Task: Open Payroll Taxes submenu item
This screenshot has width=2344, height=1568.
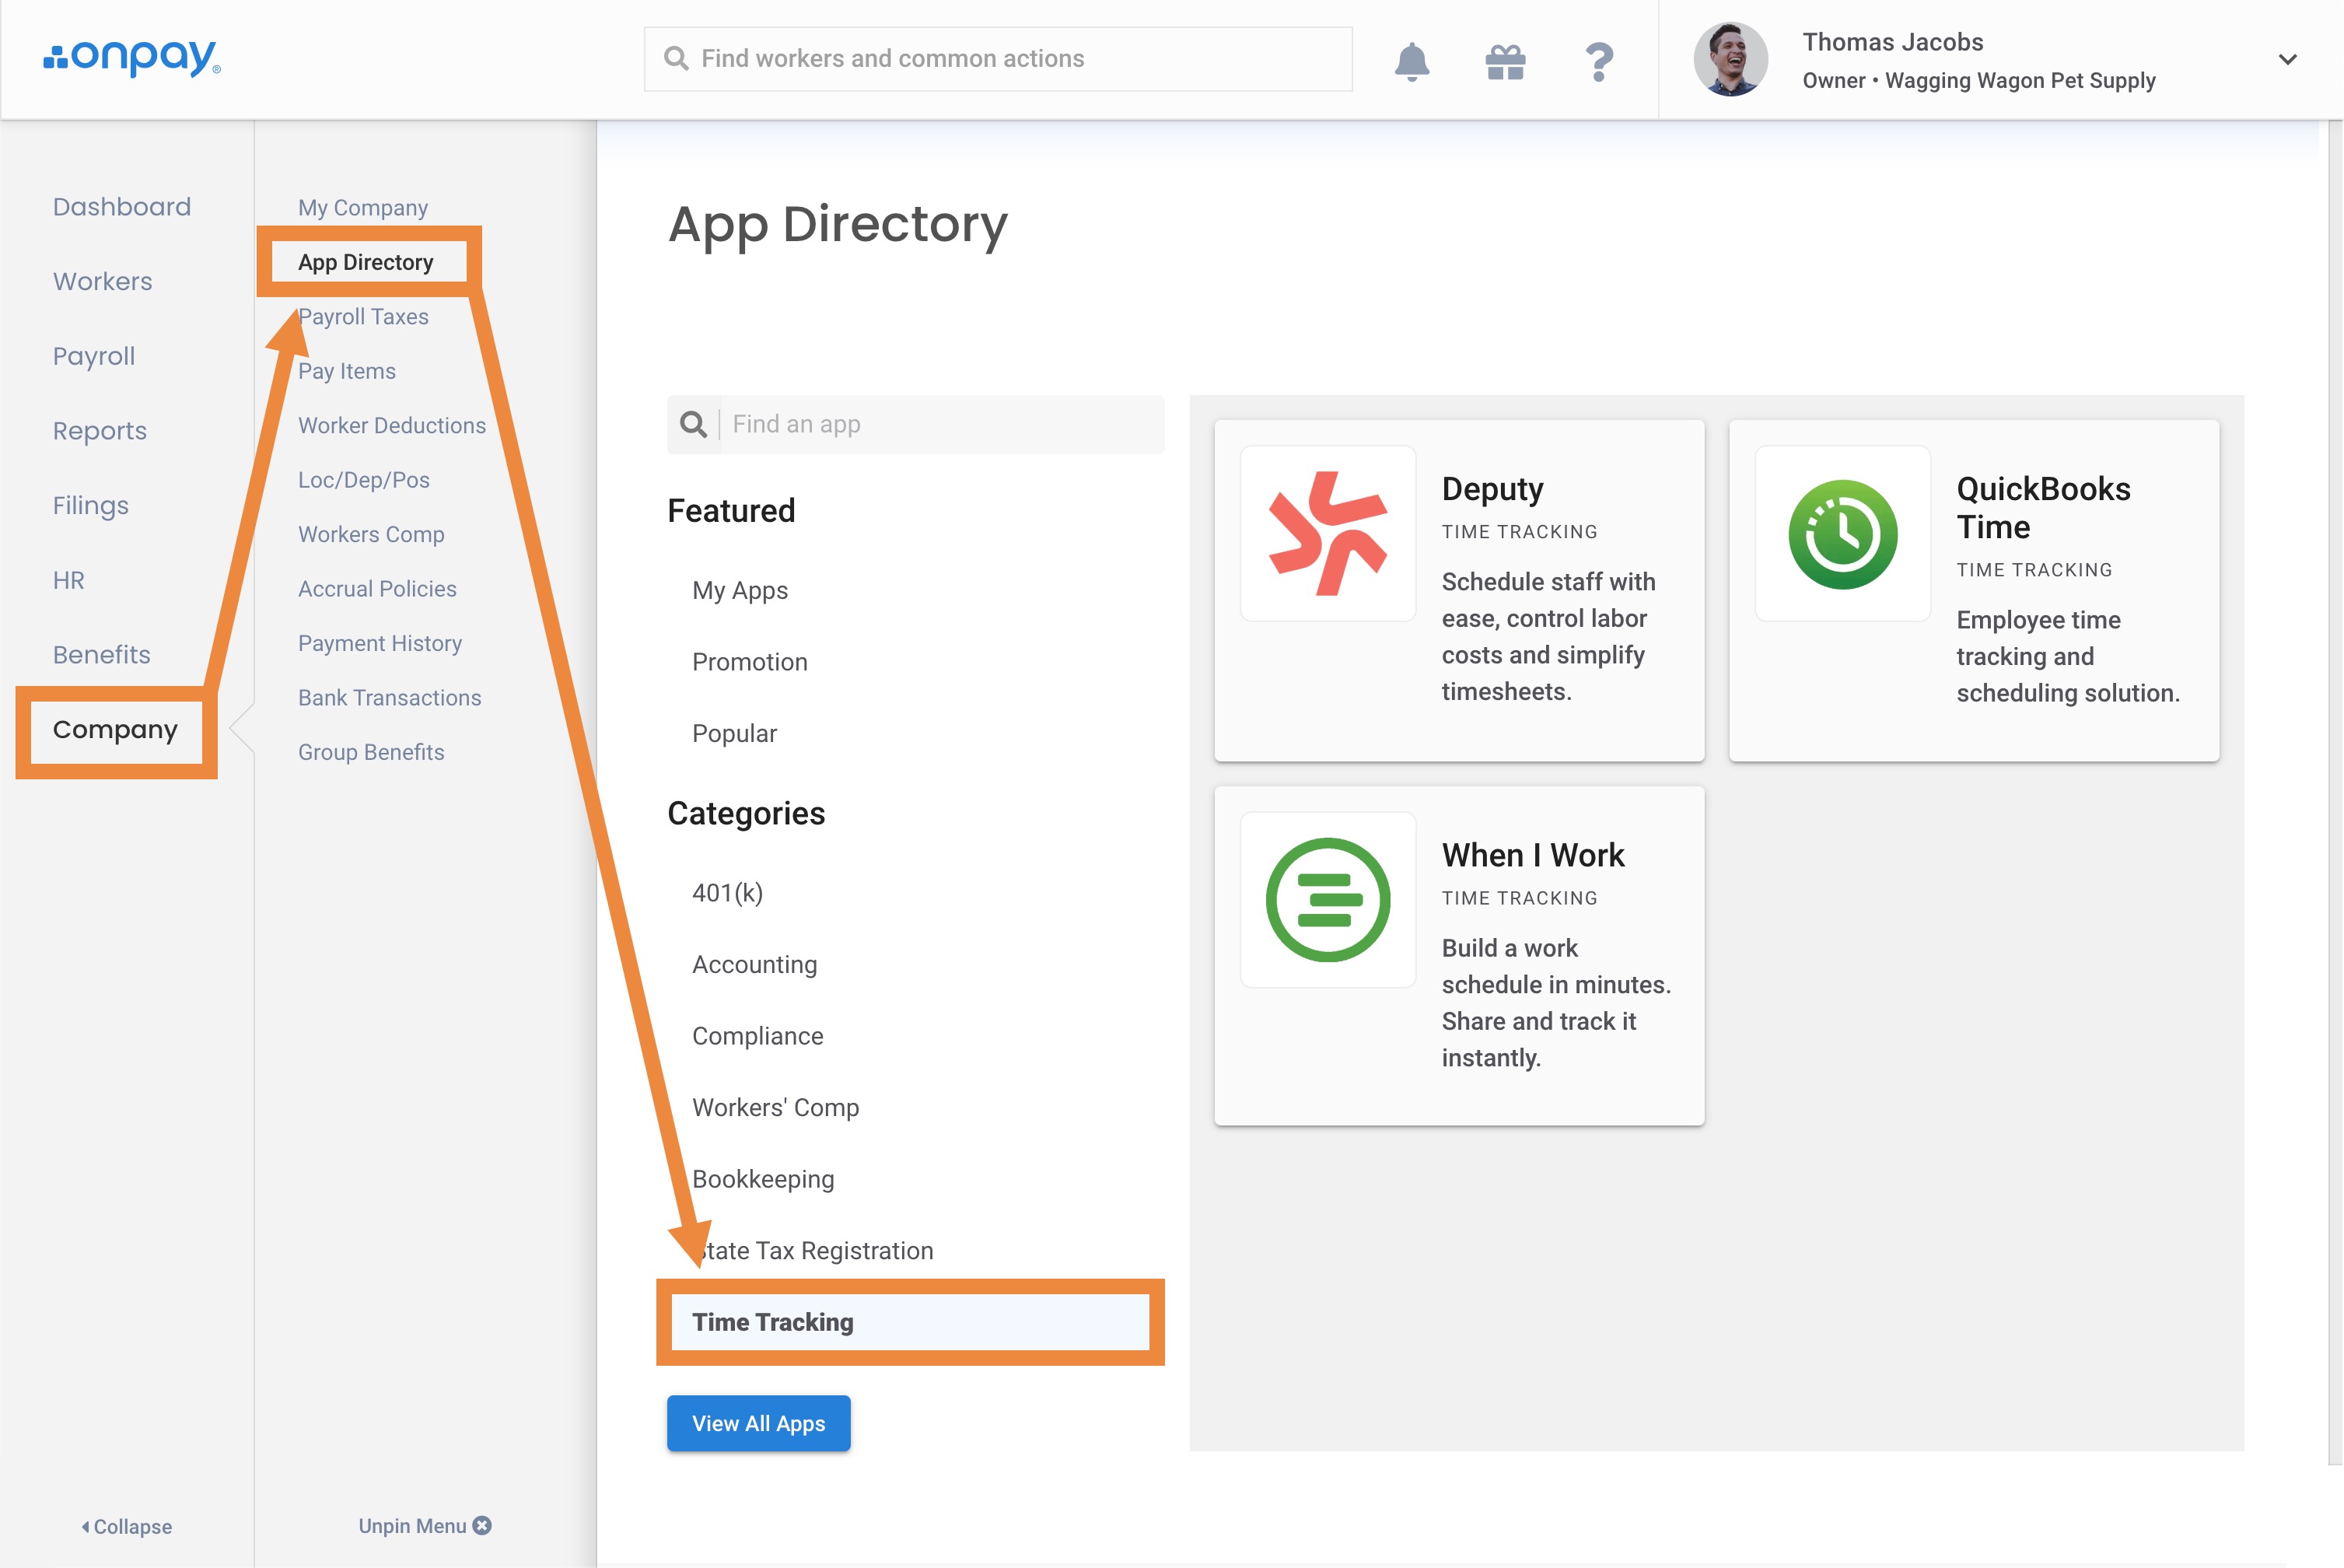Action: [362, 316]
